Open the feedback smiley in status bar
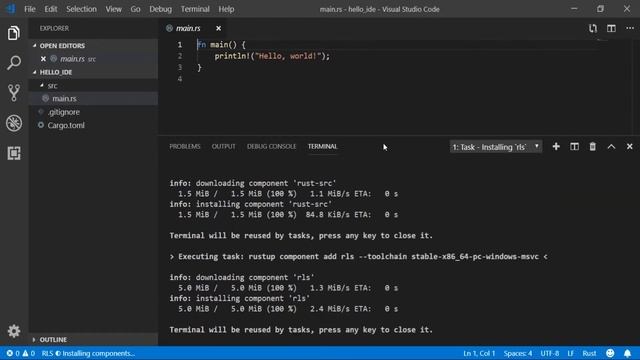 pyautogui.click(x=610, y=353)
